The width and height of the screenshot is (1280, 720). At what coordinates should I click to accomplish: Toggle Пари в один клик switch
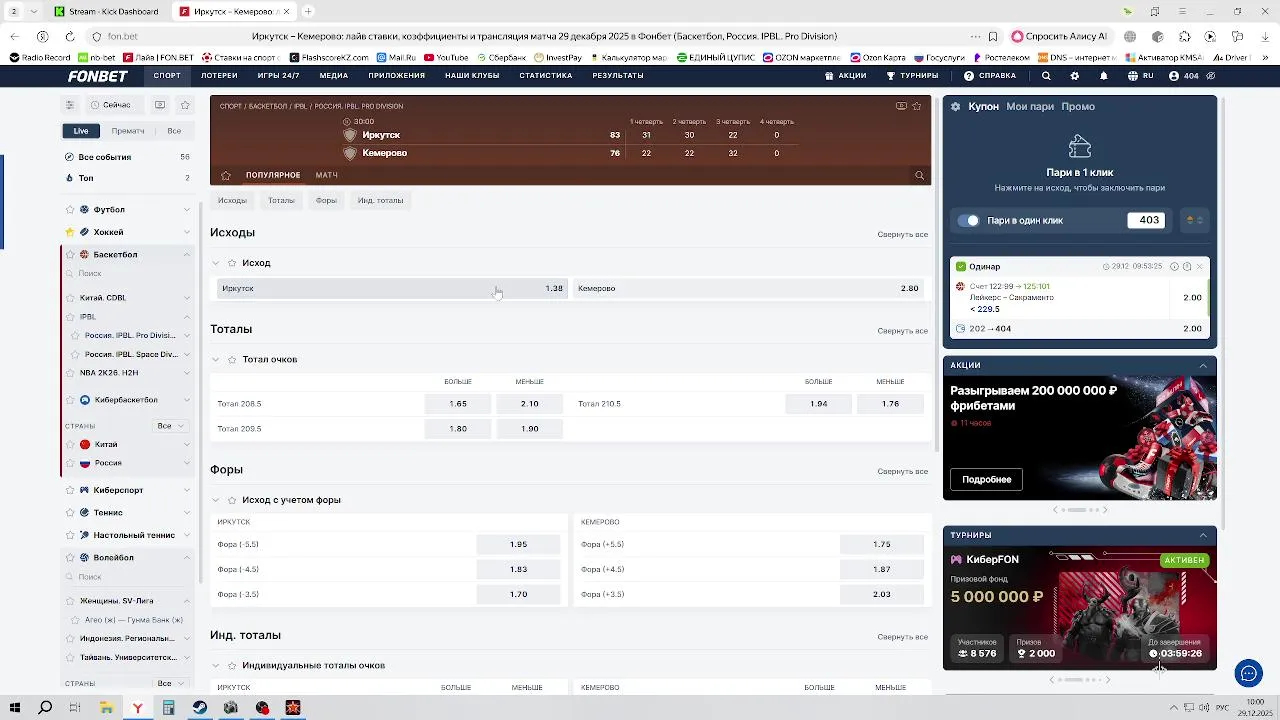pos(969,220)
